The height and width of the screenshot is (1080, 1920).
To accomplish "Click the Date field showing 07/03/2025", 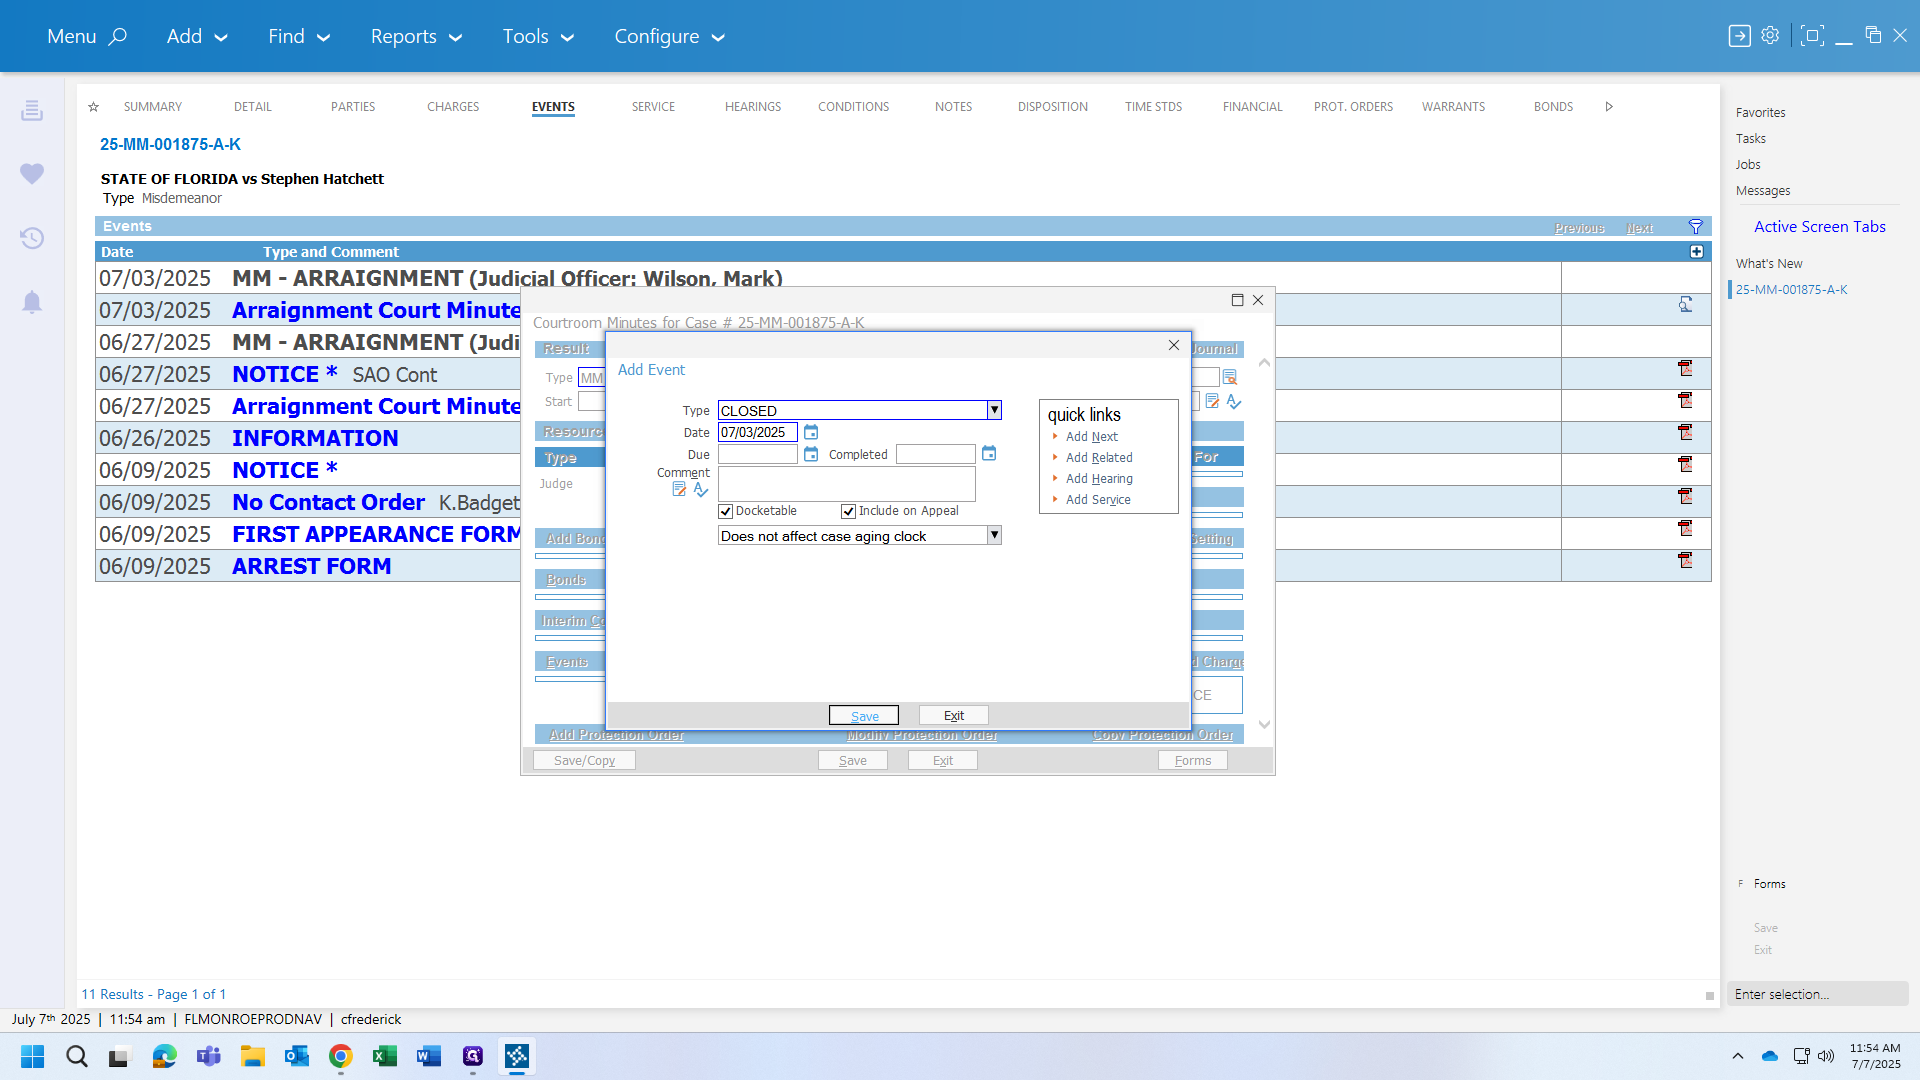I will (758, 432).
